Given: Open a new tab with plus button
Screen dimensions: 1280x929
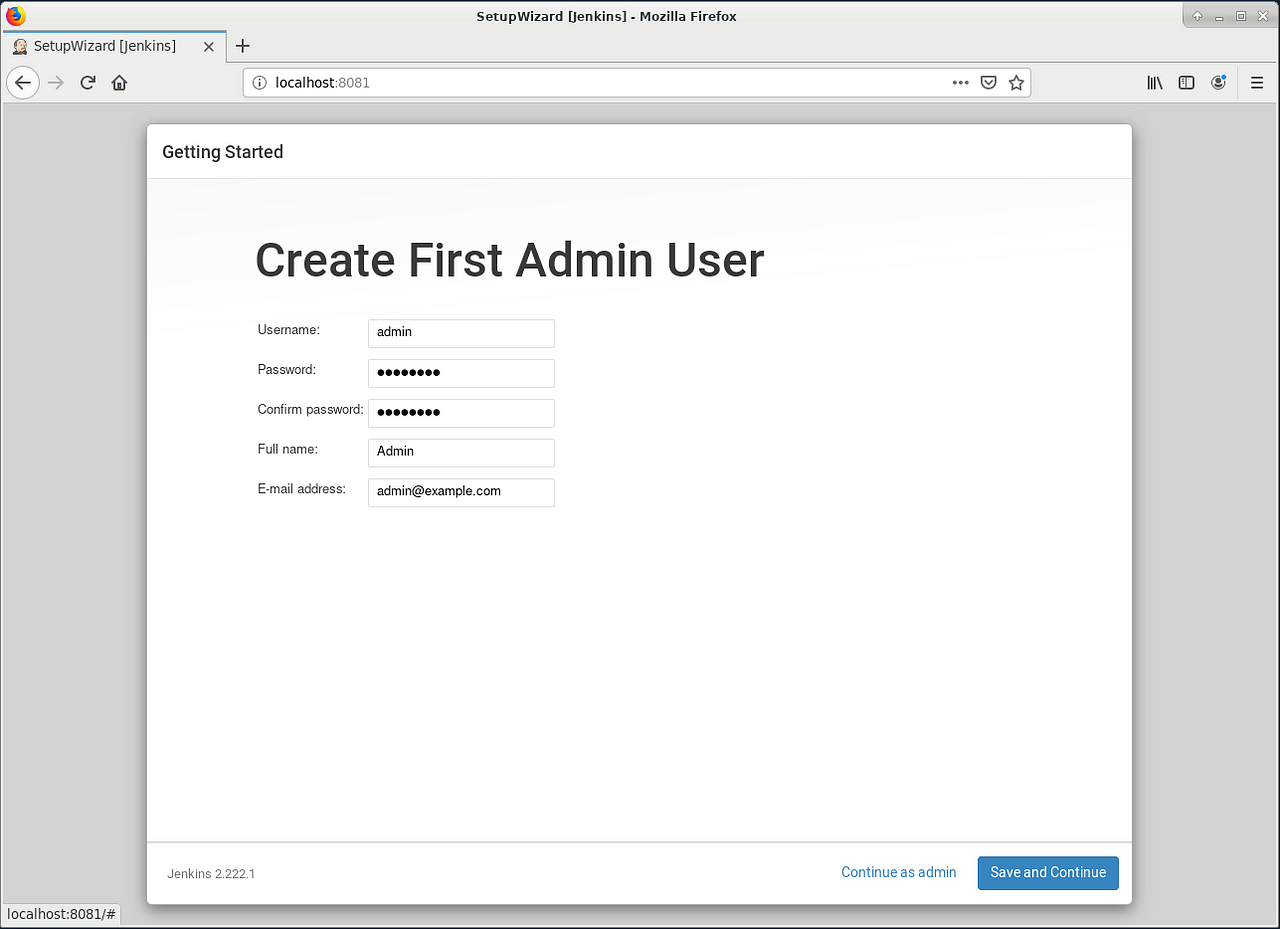Looking at the screenshot, I should (242, 46).
